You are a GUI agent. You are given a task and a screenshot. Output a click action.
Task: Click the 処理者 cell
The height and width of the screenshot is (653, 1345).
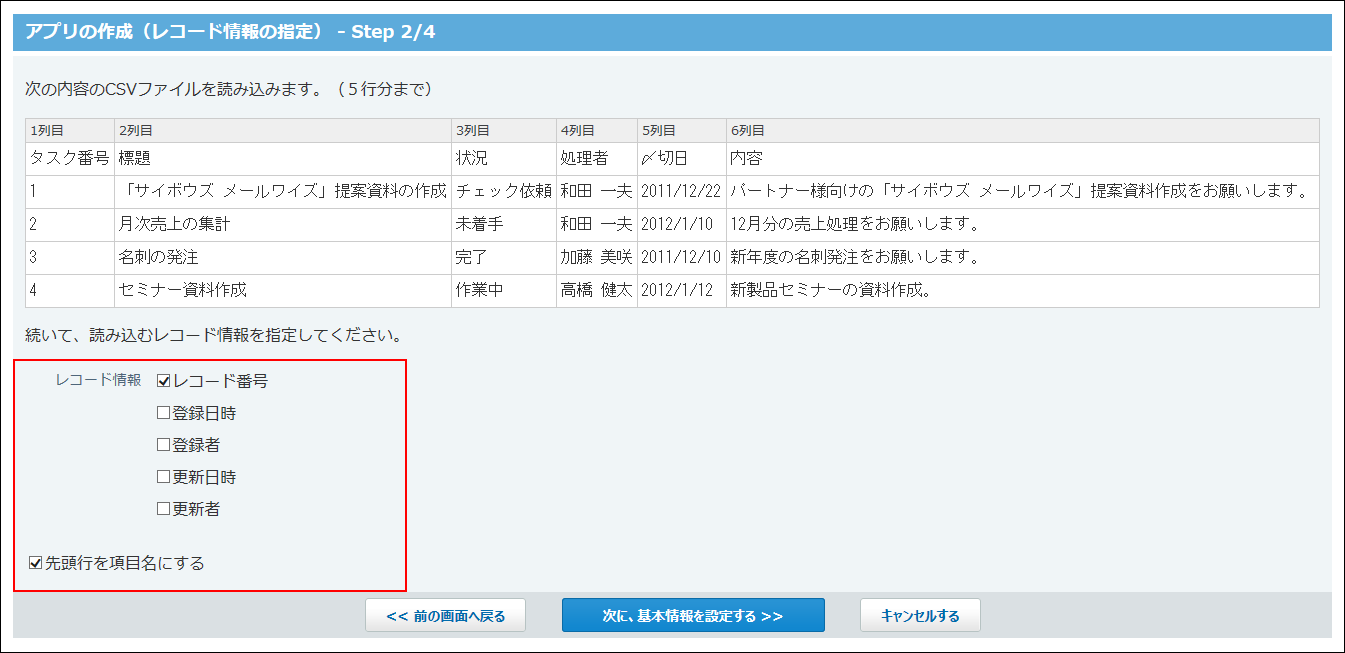pyautogui.click(x=597, y=158)
